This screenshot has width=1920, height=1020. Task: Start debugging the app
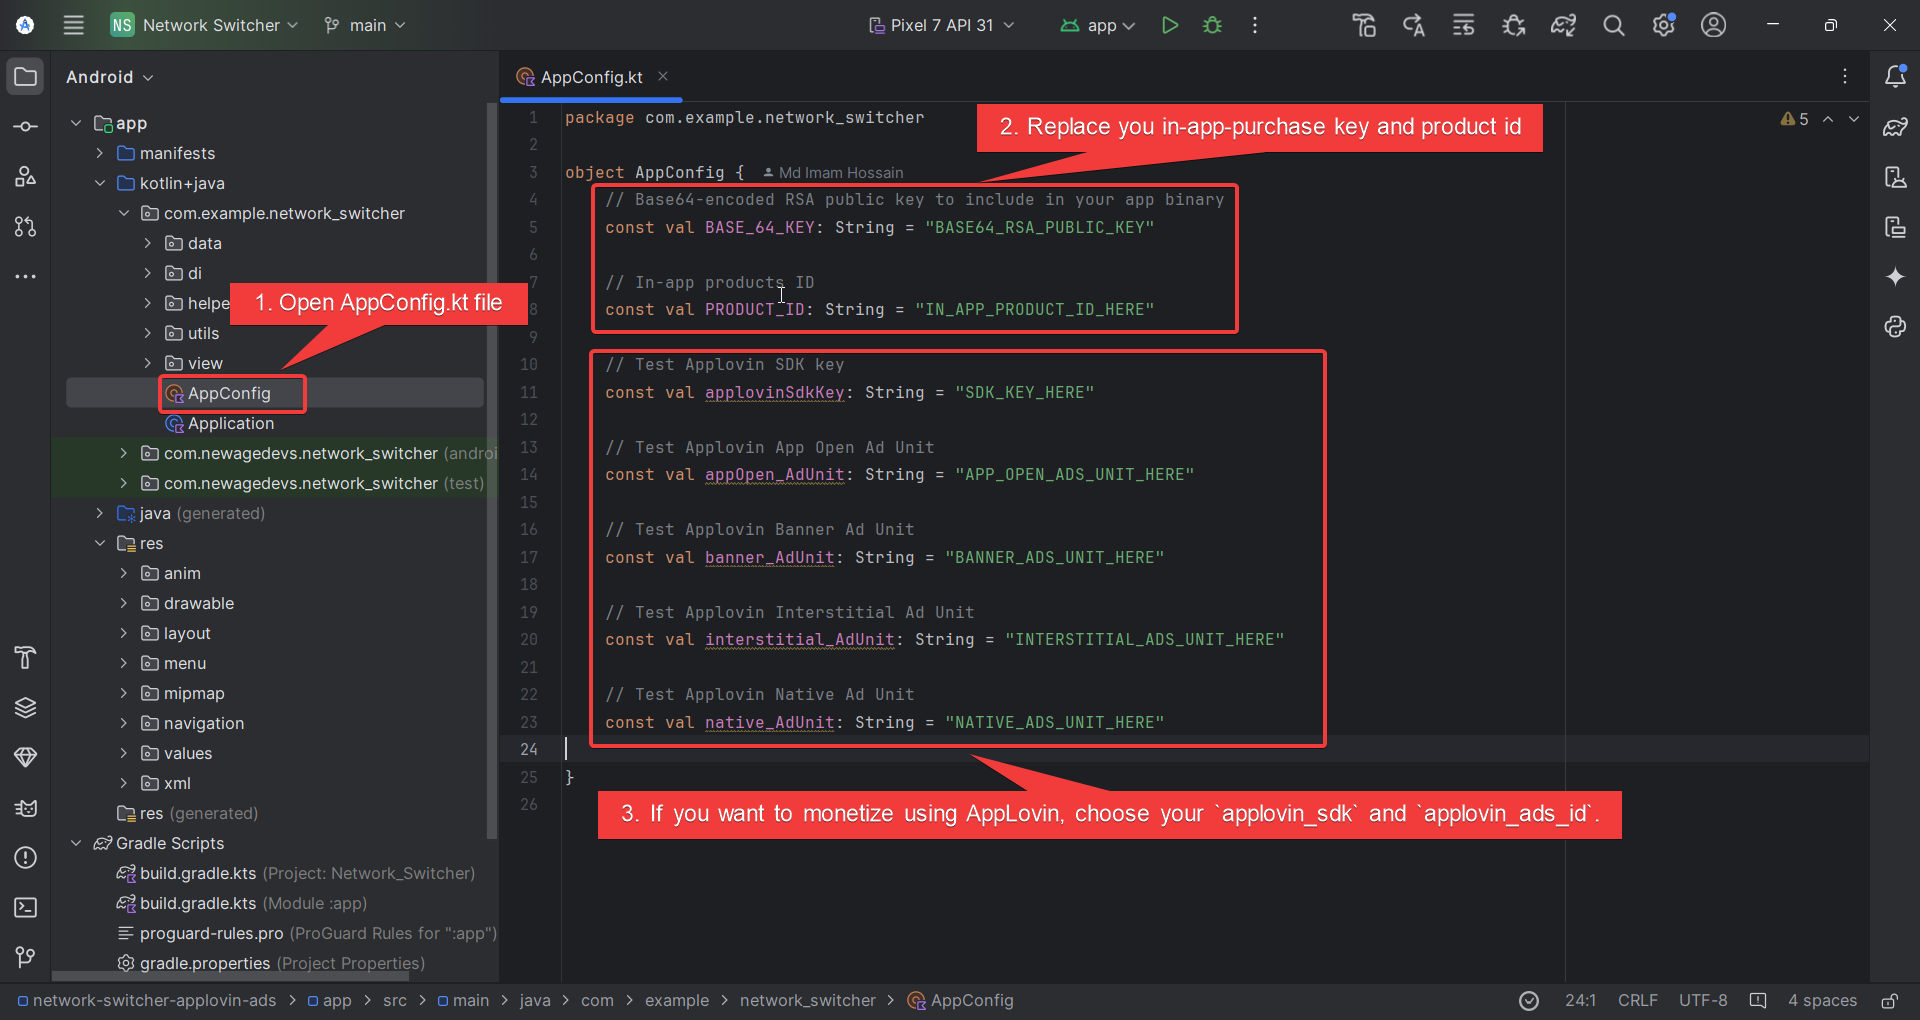point(1212,25)
